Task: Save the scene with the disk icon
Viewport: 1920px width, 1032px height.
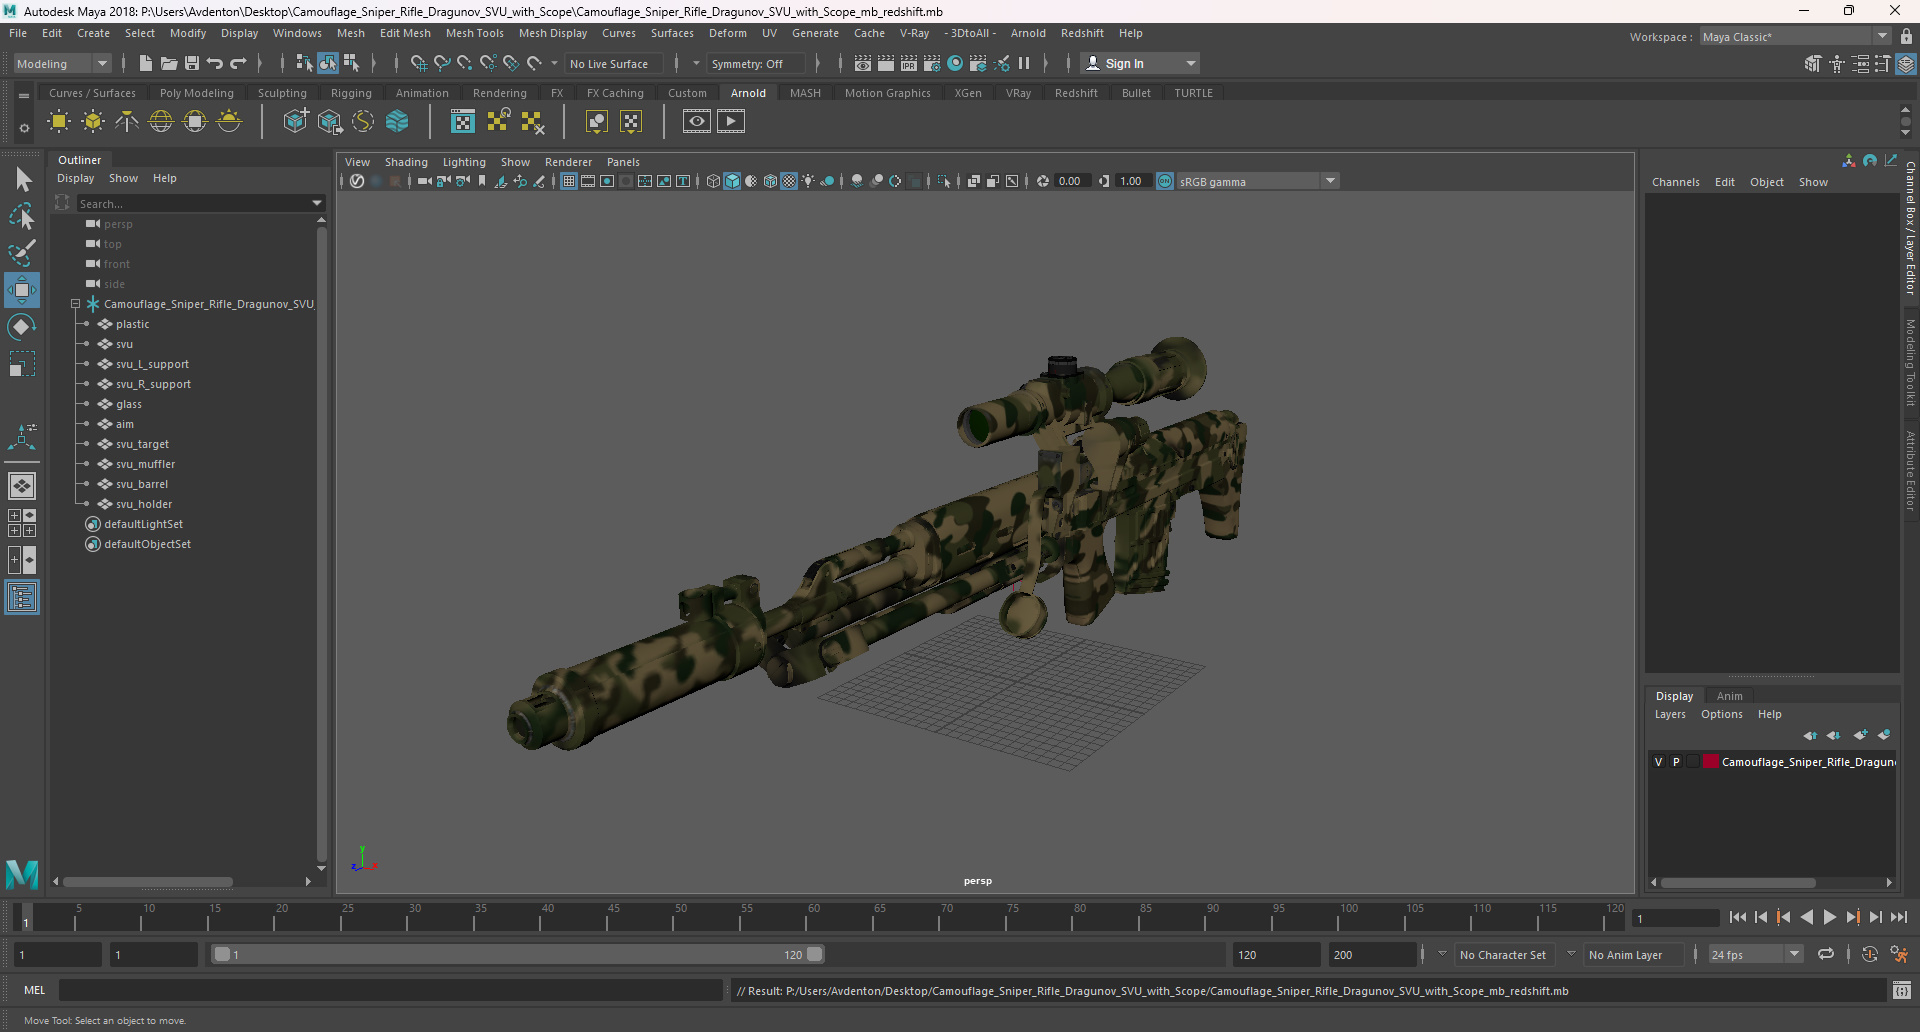Action: point(192,63)
